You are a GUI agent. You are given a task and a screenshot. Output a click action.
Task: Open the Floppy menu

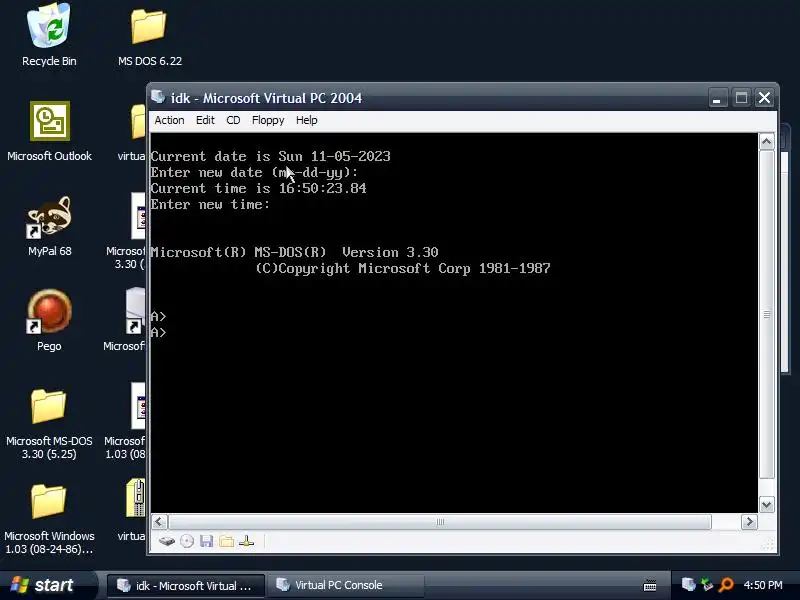pyautogui.click(x=268, y=120)
